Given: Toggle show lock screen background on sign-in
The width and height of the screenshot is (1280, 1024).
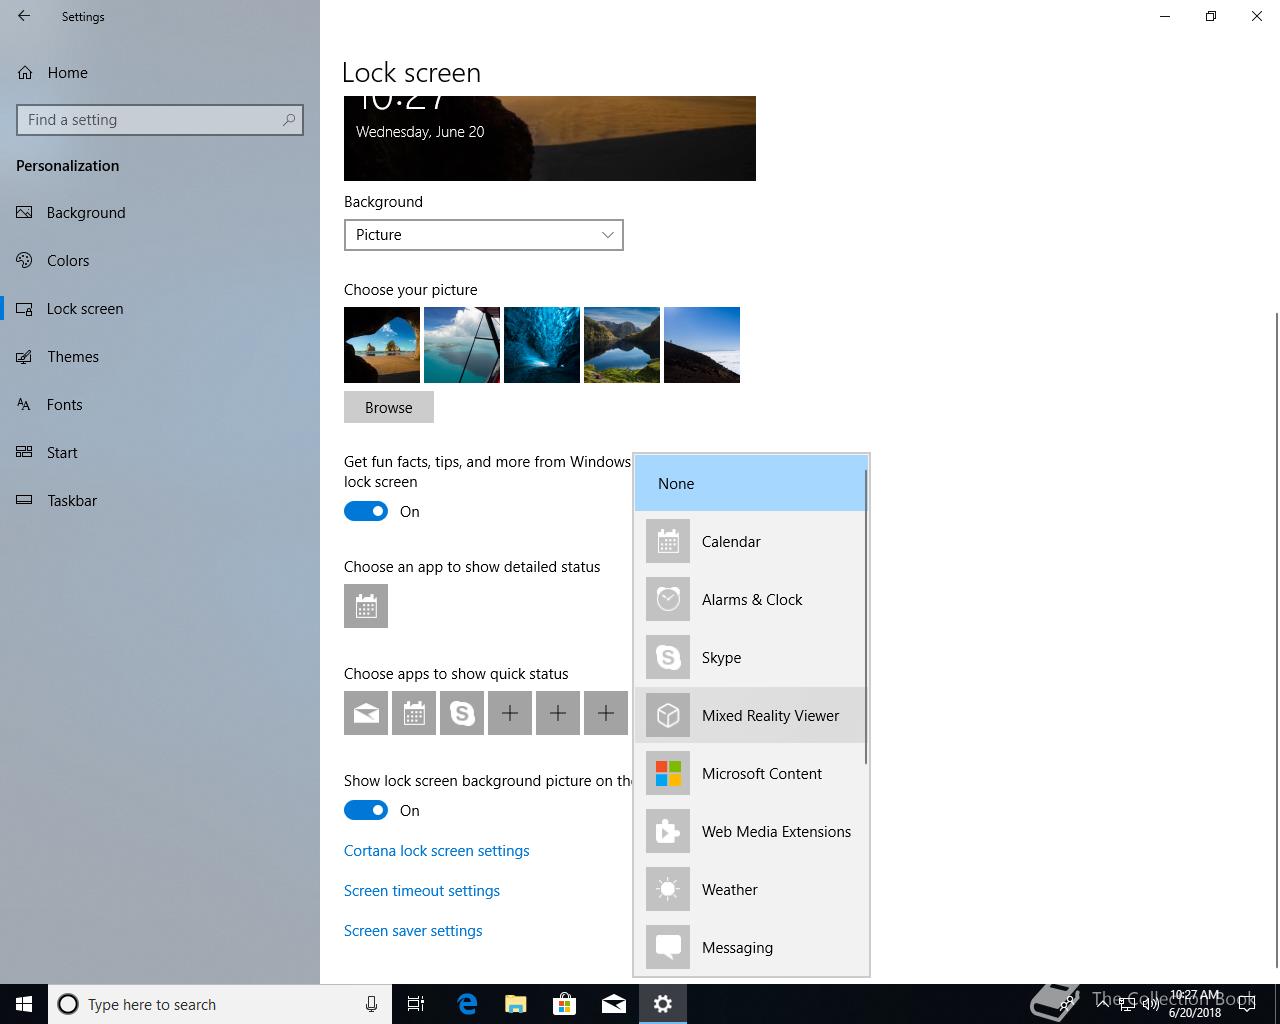Looking at the screenshot, I should pos(366,810).
